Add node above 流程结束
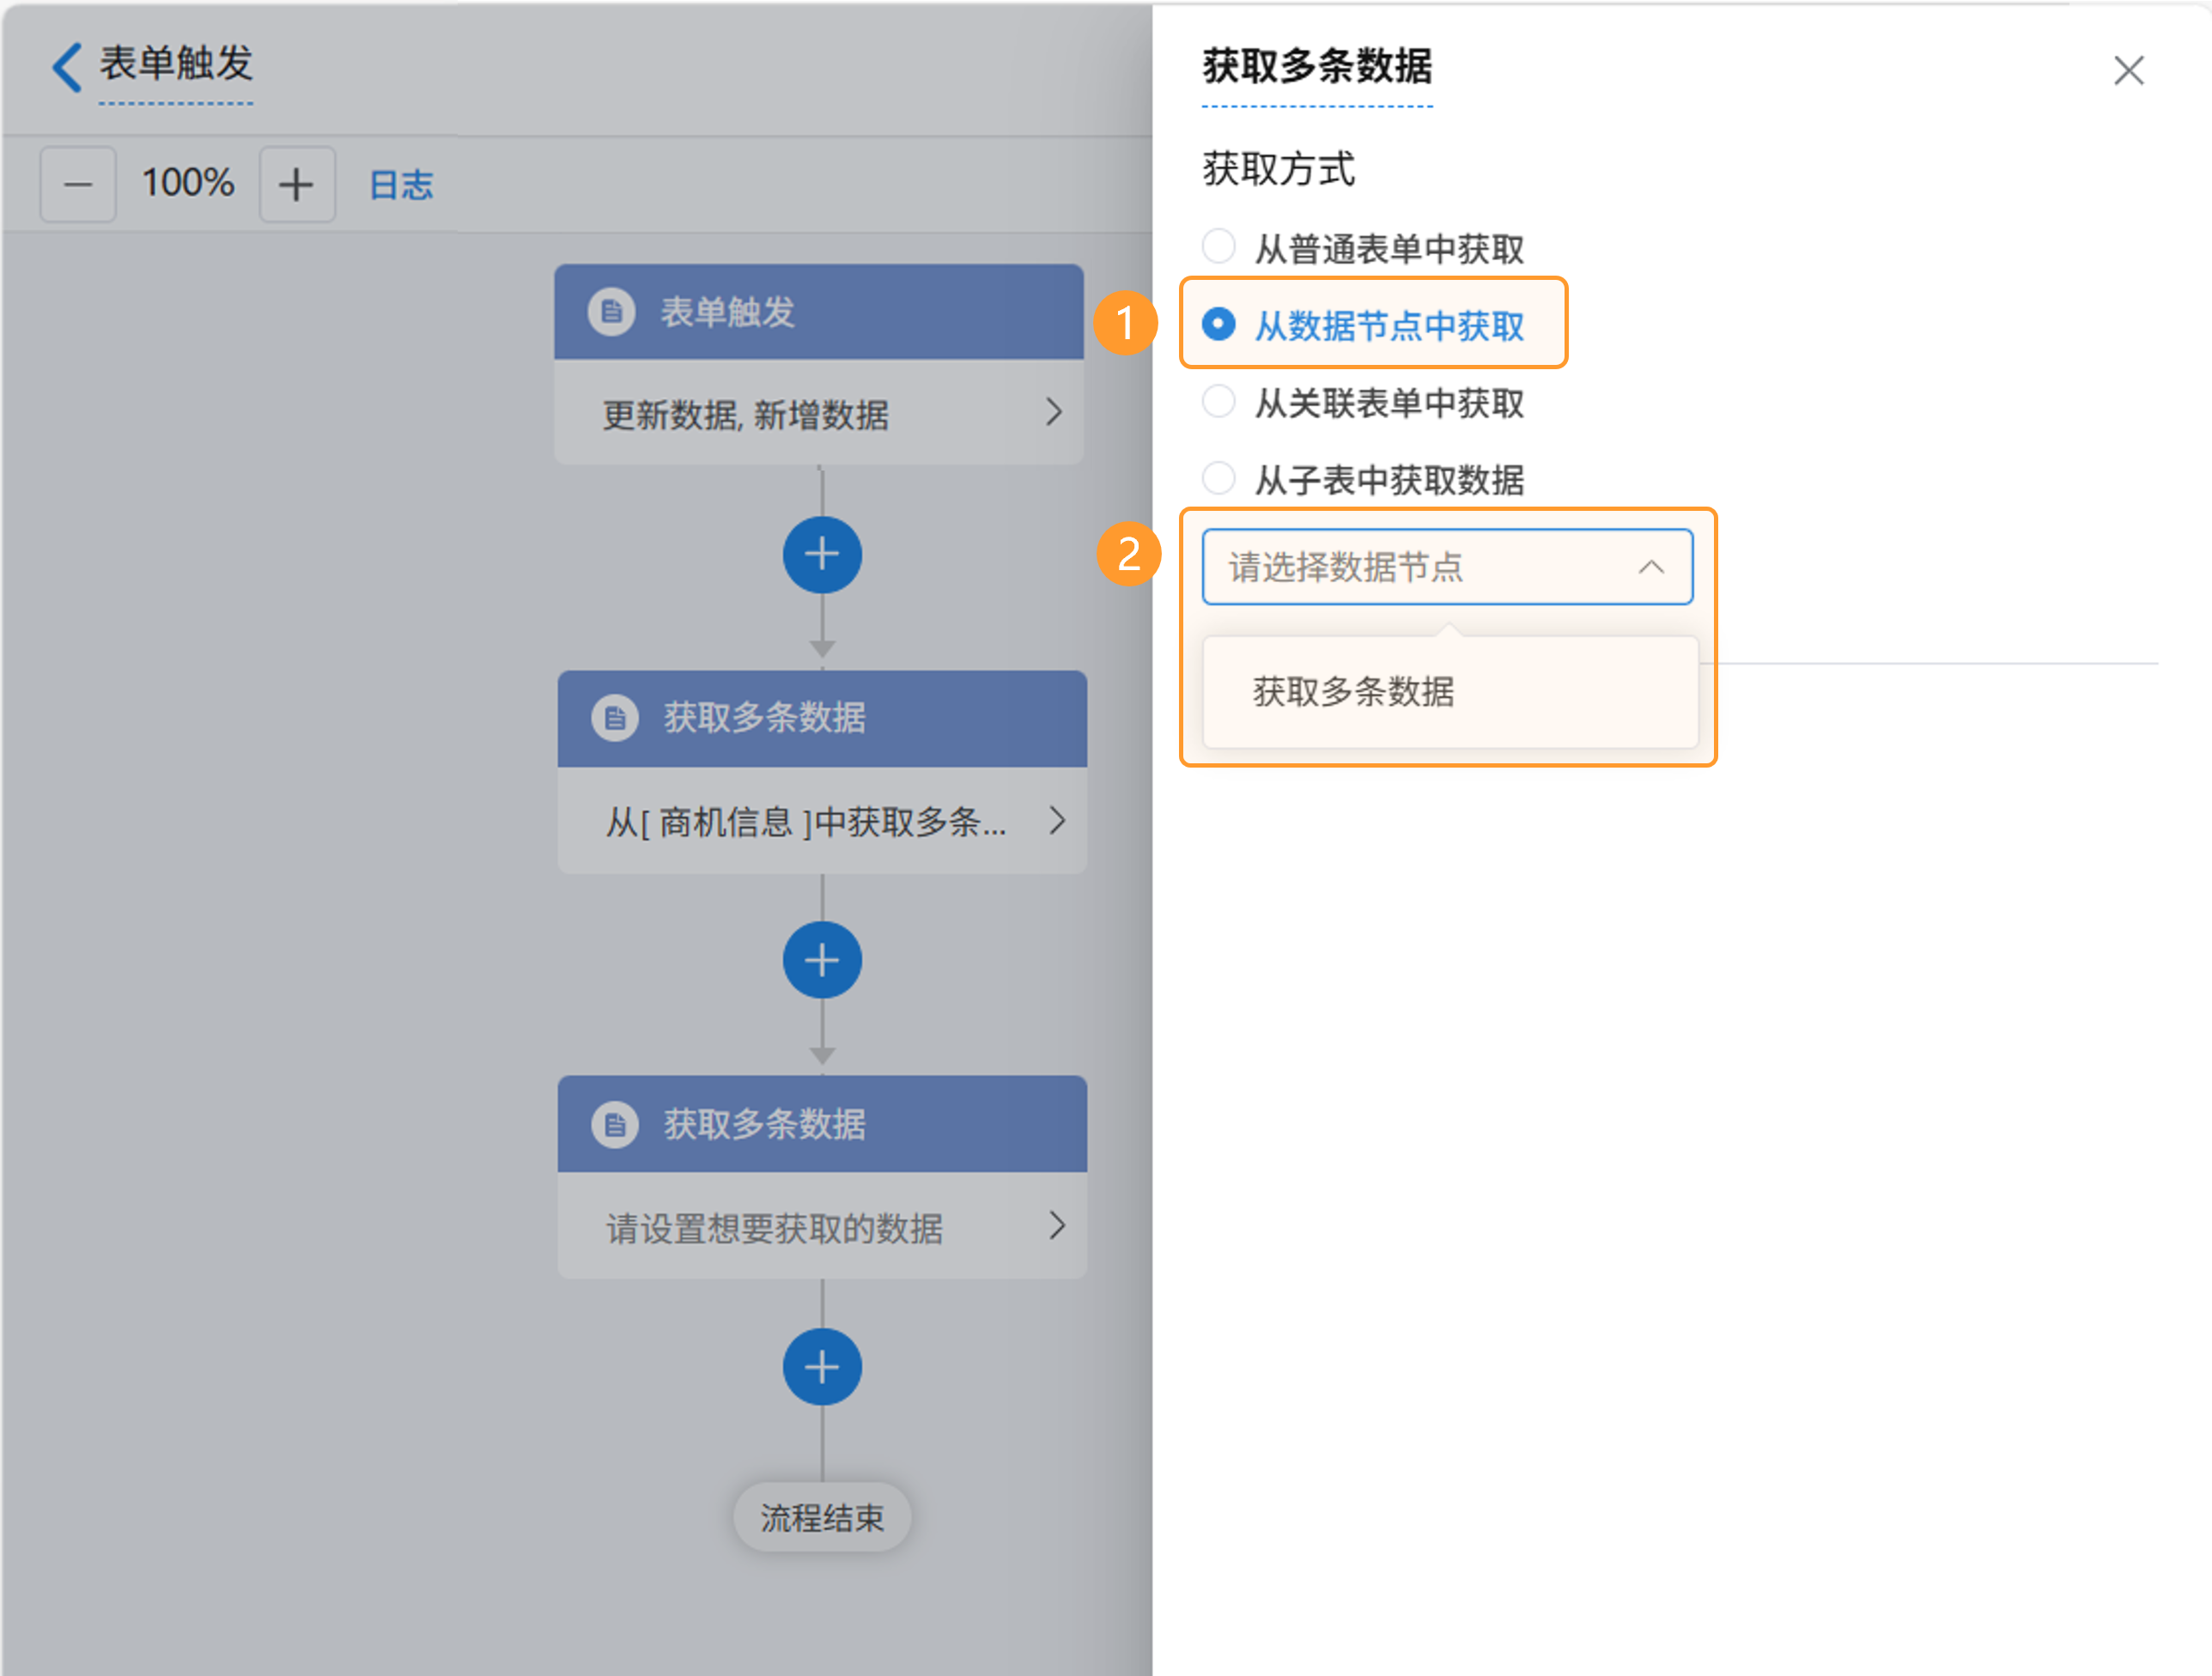This screenshot has height=1676, width=2212. click(821, 1366)
